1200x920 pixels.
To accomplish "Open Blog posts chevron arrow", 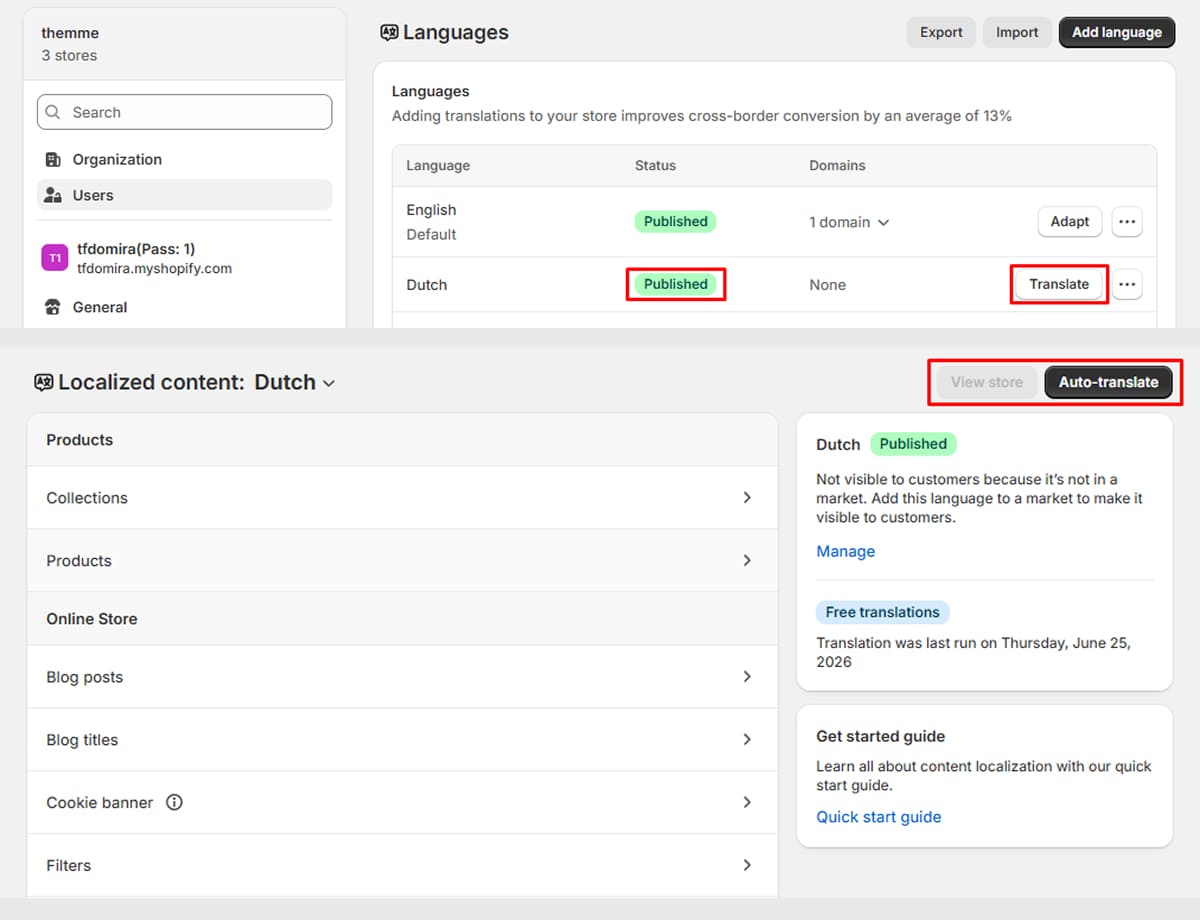I will [747, 676].
